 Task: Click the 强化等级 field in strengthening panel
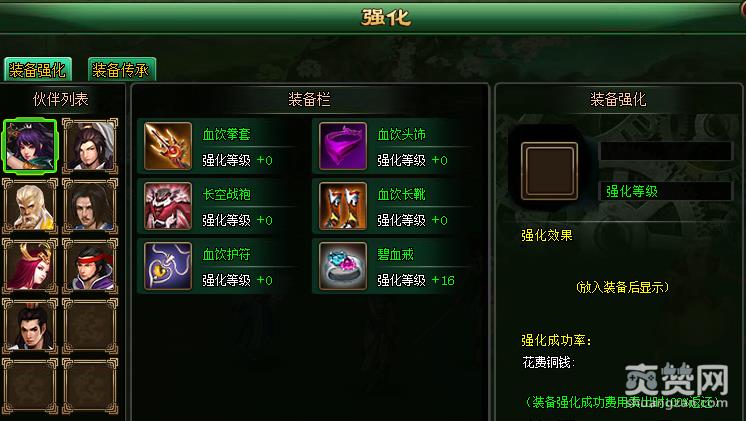click(666, 191)
